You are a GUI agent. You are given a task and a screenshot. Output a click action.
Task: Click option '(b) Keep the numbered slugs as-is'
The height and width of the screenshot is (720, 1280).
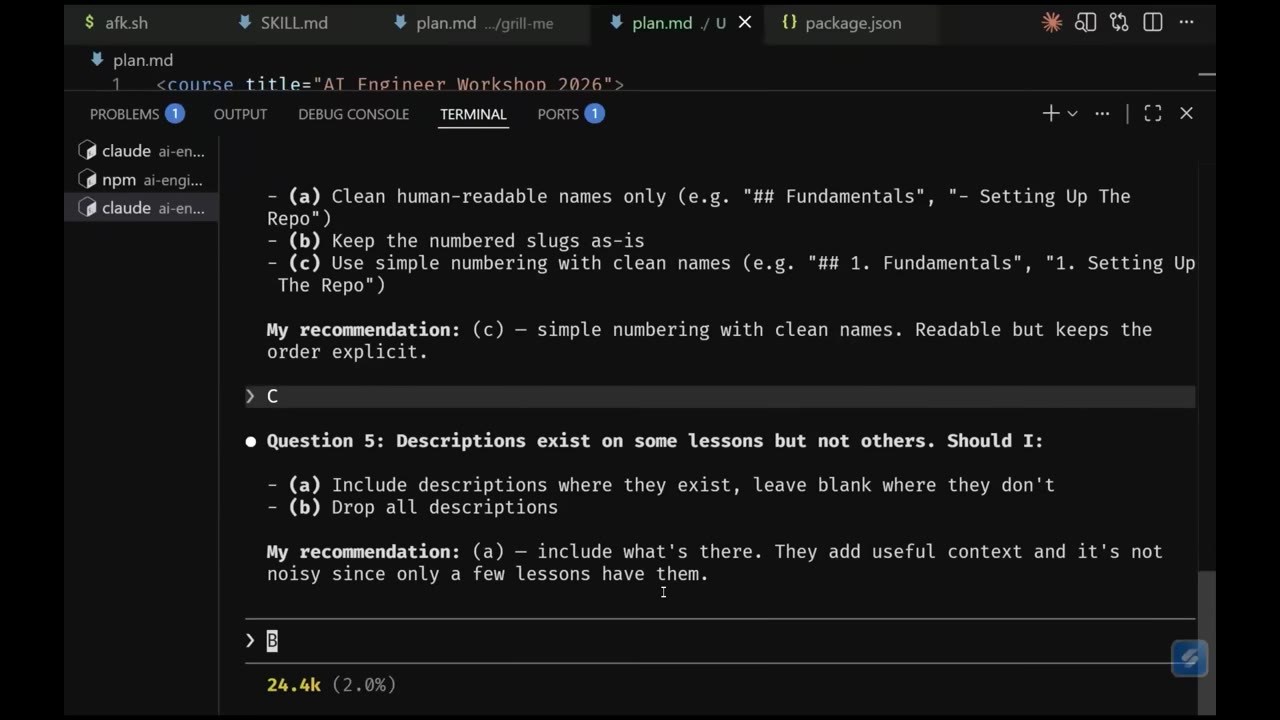click(x=455, y=241)
